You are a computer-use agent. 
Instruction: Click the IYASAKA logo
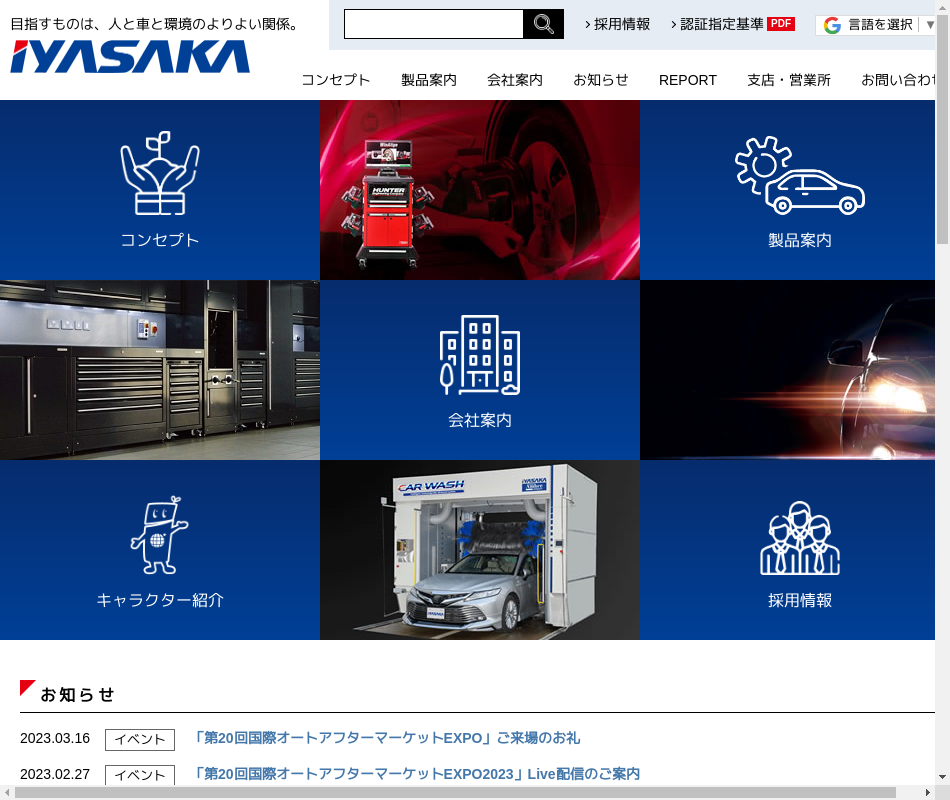130,57
